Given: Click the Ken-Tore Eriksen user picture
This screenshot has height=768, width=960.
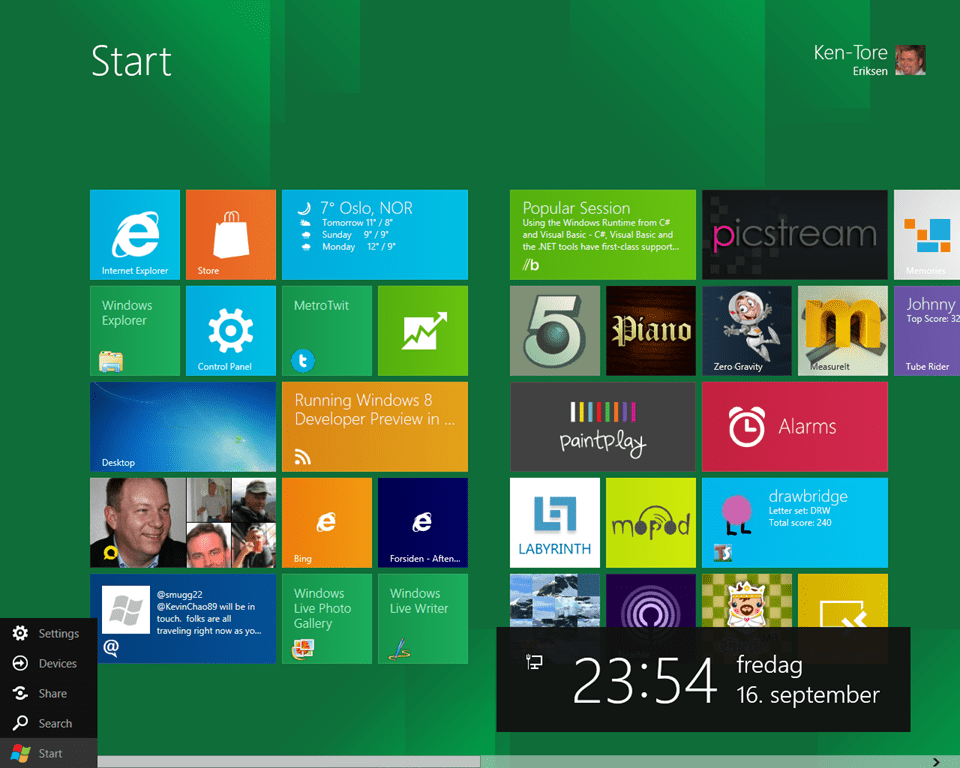Looking at the screenshot, I should (x=910, y=60).
